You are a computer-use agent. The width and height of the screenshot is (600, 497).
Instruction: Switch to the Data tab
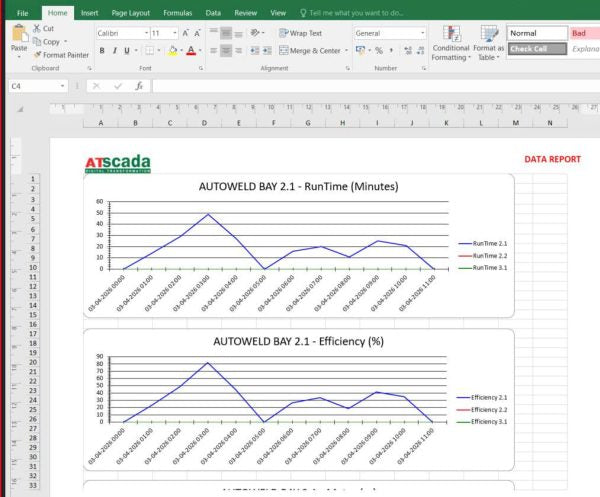tap(213, 13)
